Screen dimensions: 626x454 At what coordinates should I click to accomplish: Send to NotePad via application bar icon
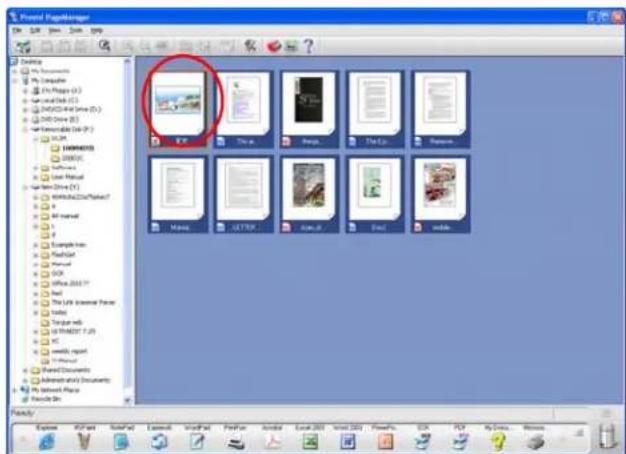pos(121,442)
